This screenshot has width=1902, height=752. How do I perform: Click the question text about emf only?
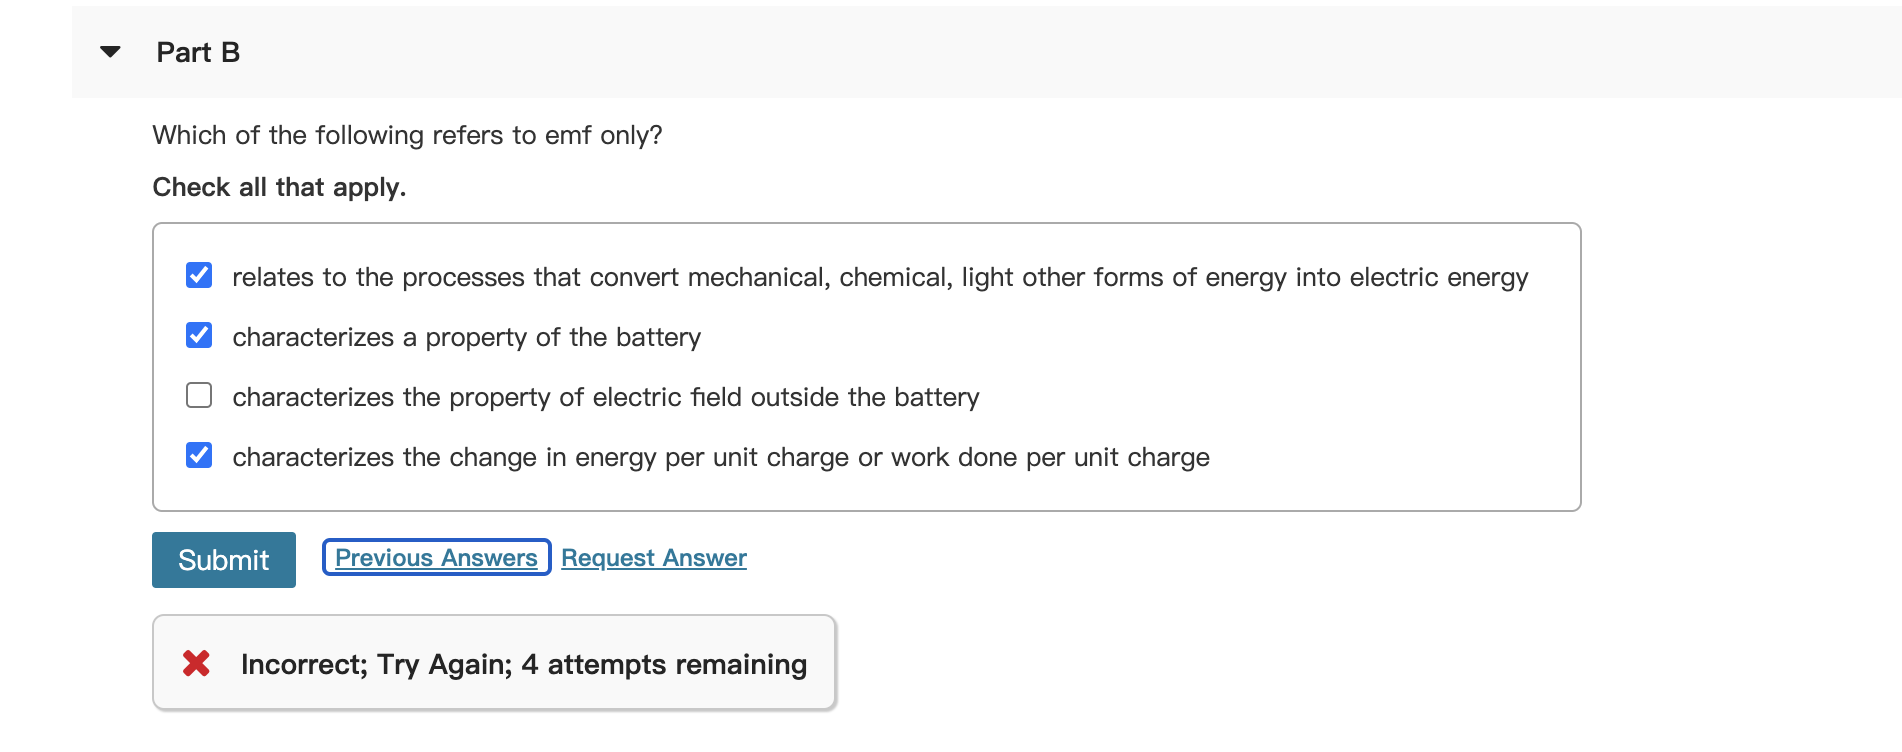407,135
